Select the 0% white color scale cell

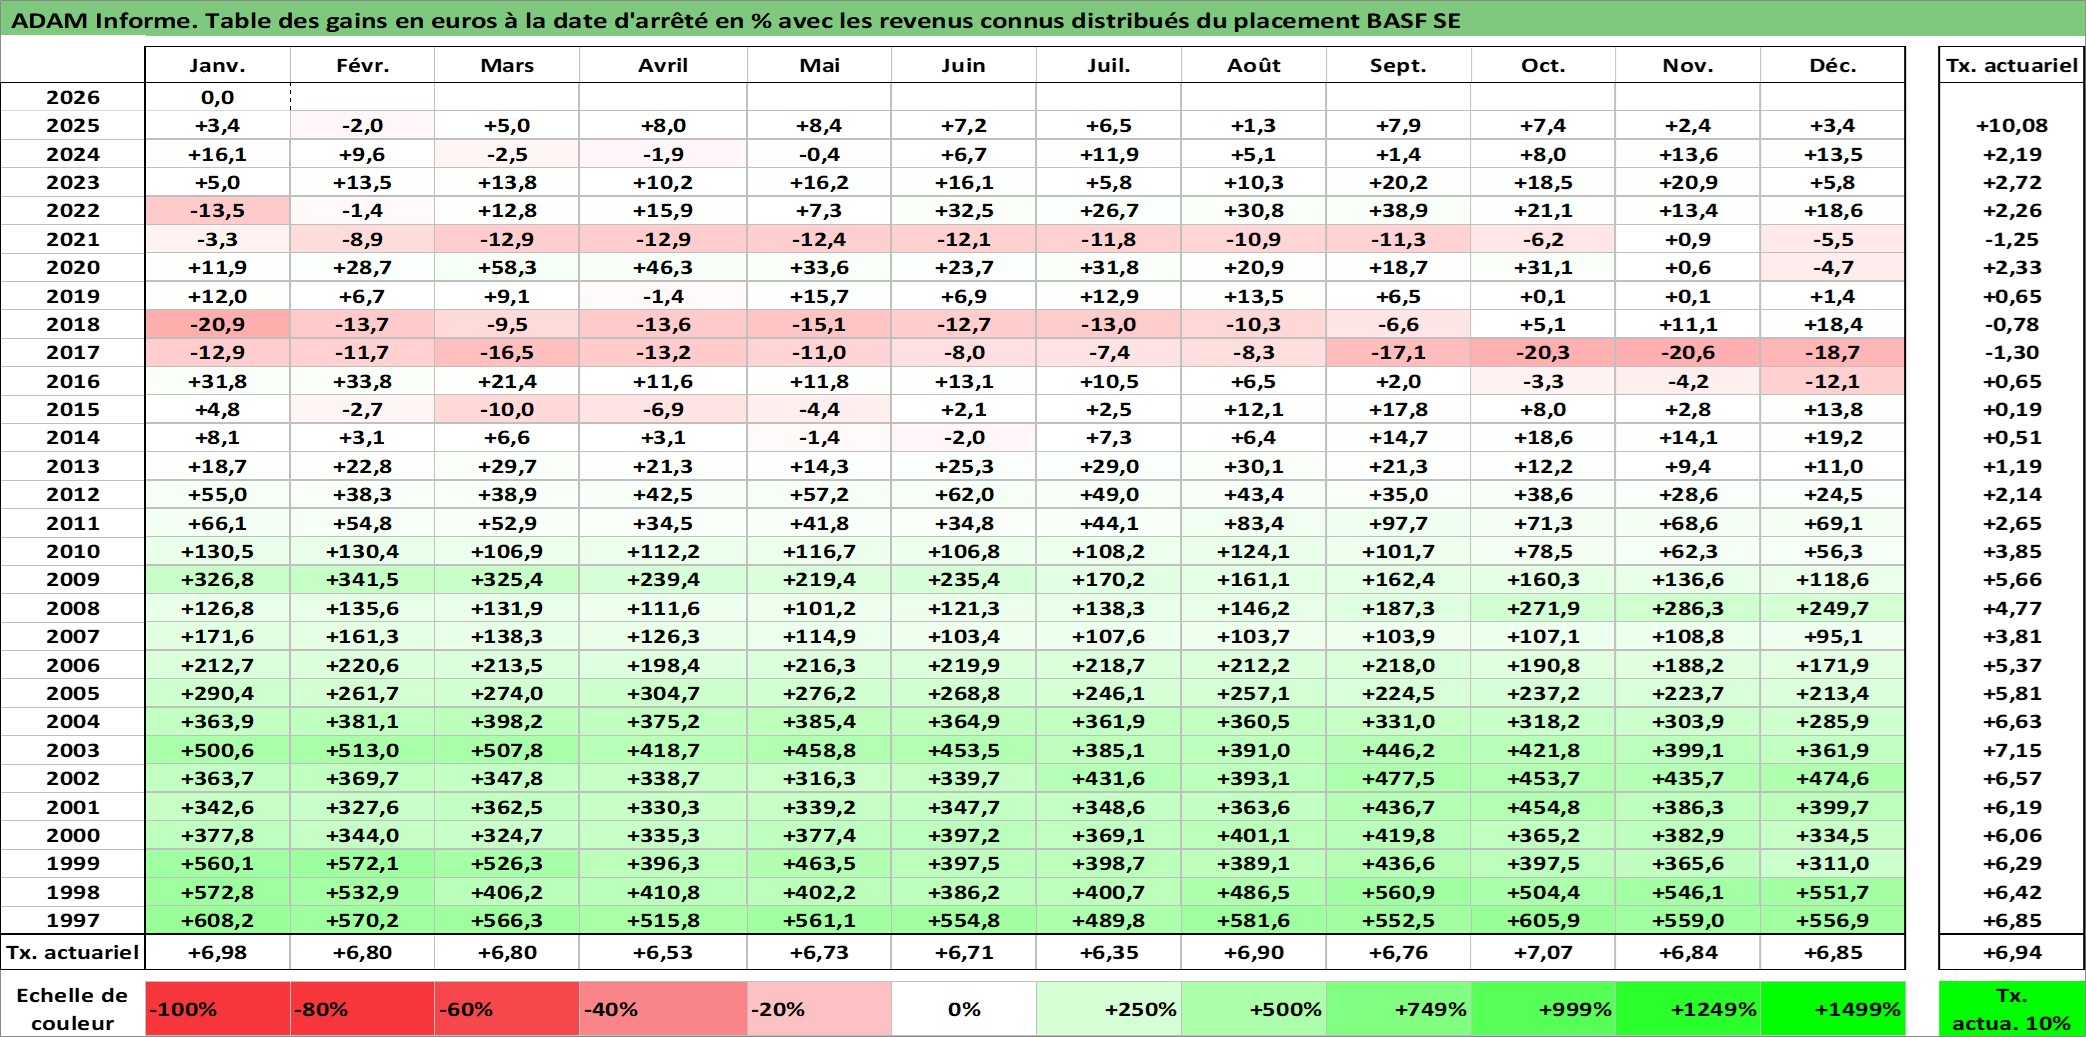964,1009
